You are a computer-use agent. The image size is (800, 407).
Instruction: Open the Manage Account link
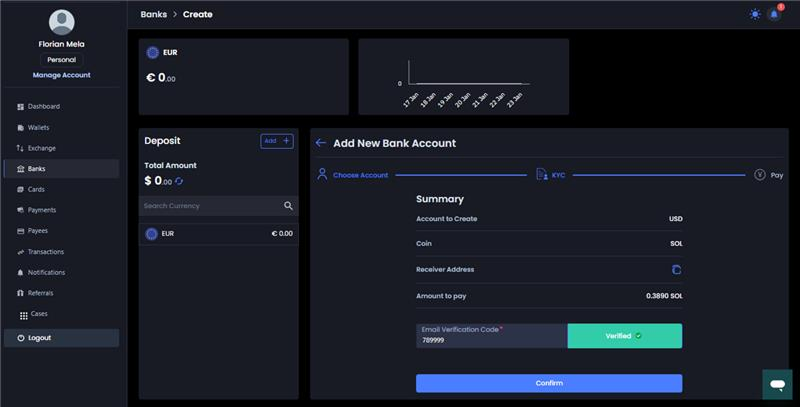(x=61, y=75)
